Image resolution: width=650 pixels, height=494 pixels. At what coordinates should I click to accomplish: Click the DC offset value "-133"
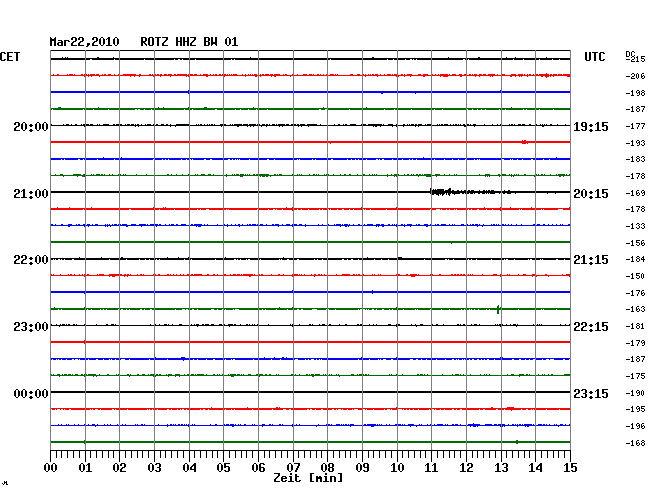[635, 226]
